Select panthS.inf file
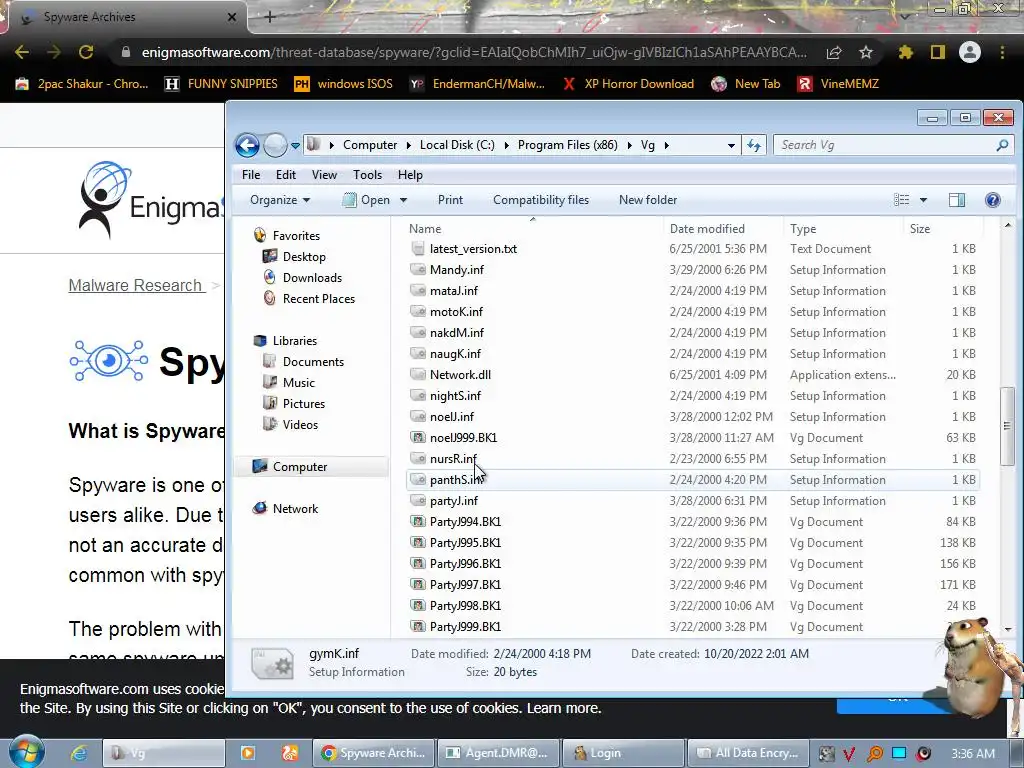The width and height of the screenshot is (1024, 768). click(x=693, y=480)
